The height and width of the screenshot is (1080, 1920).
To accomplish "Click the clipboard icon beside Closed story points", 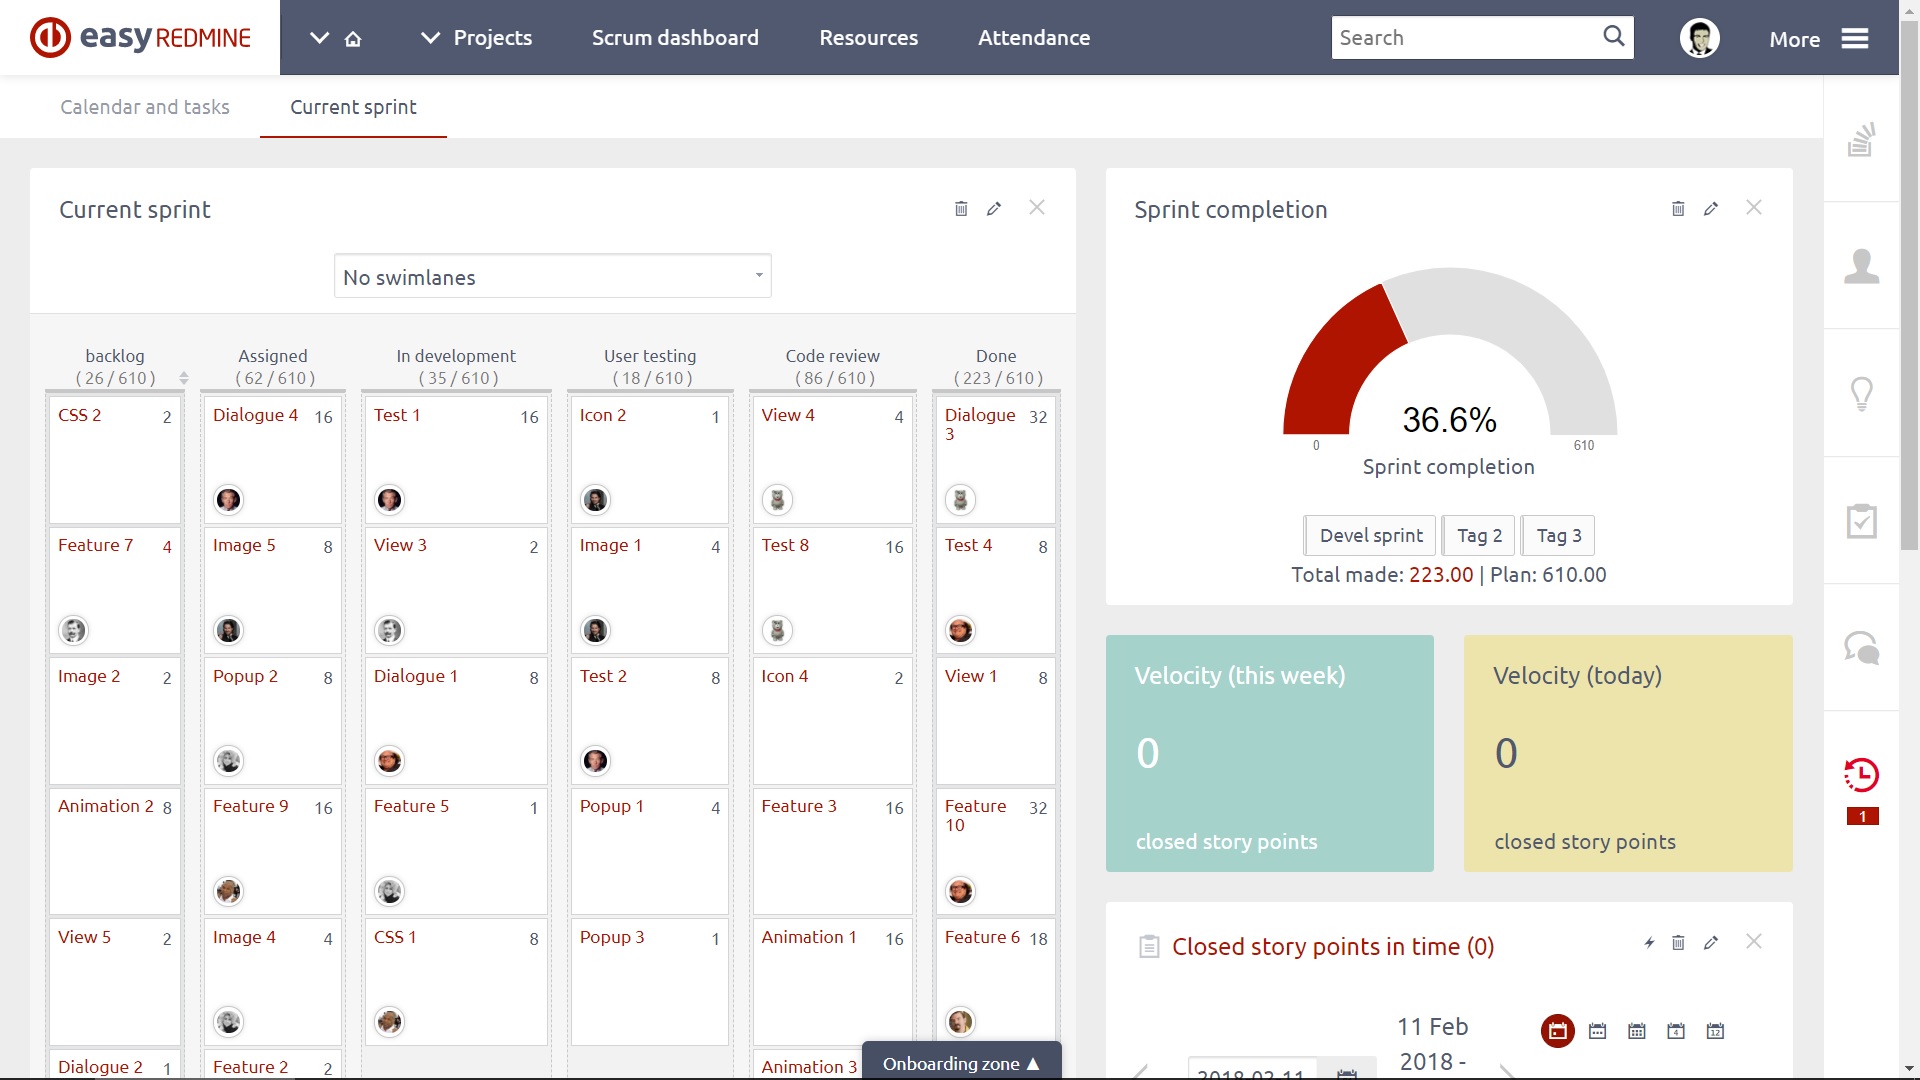I will [1149, 946].
